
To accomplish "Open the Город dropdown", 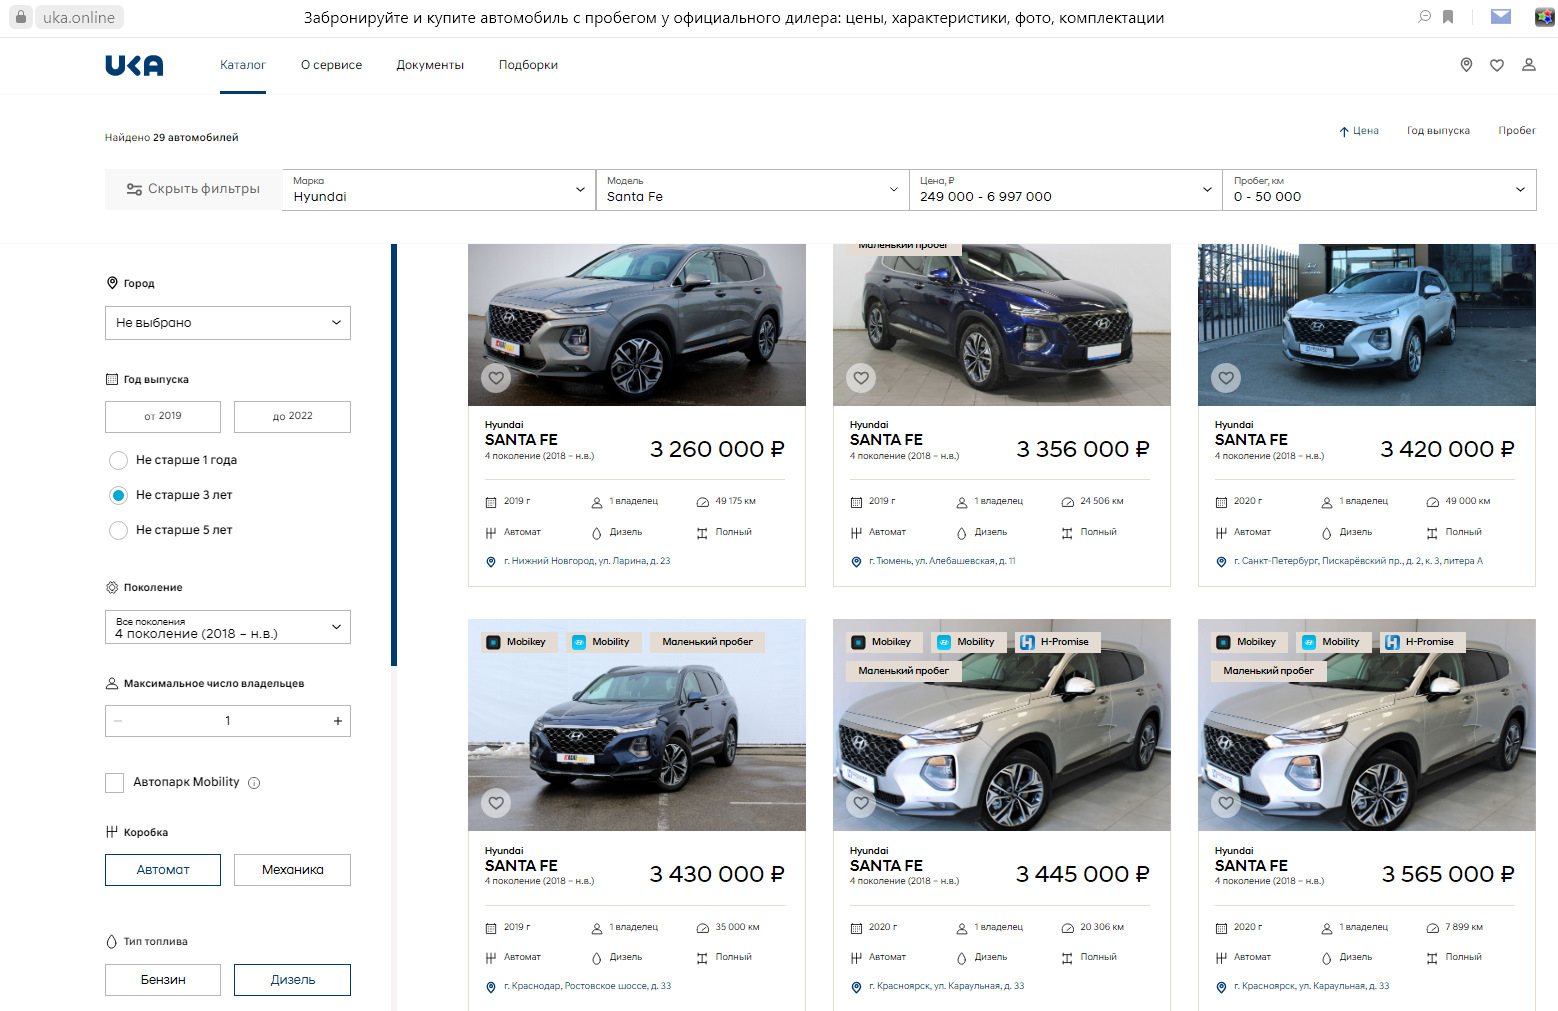I will tap(228, 323).
